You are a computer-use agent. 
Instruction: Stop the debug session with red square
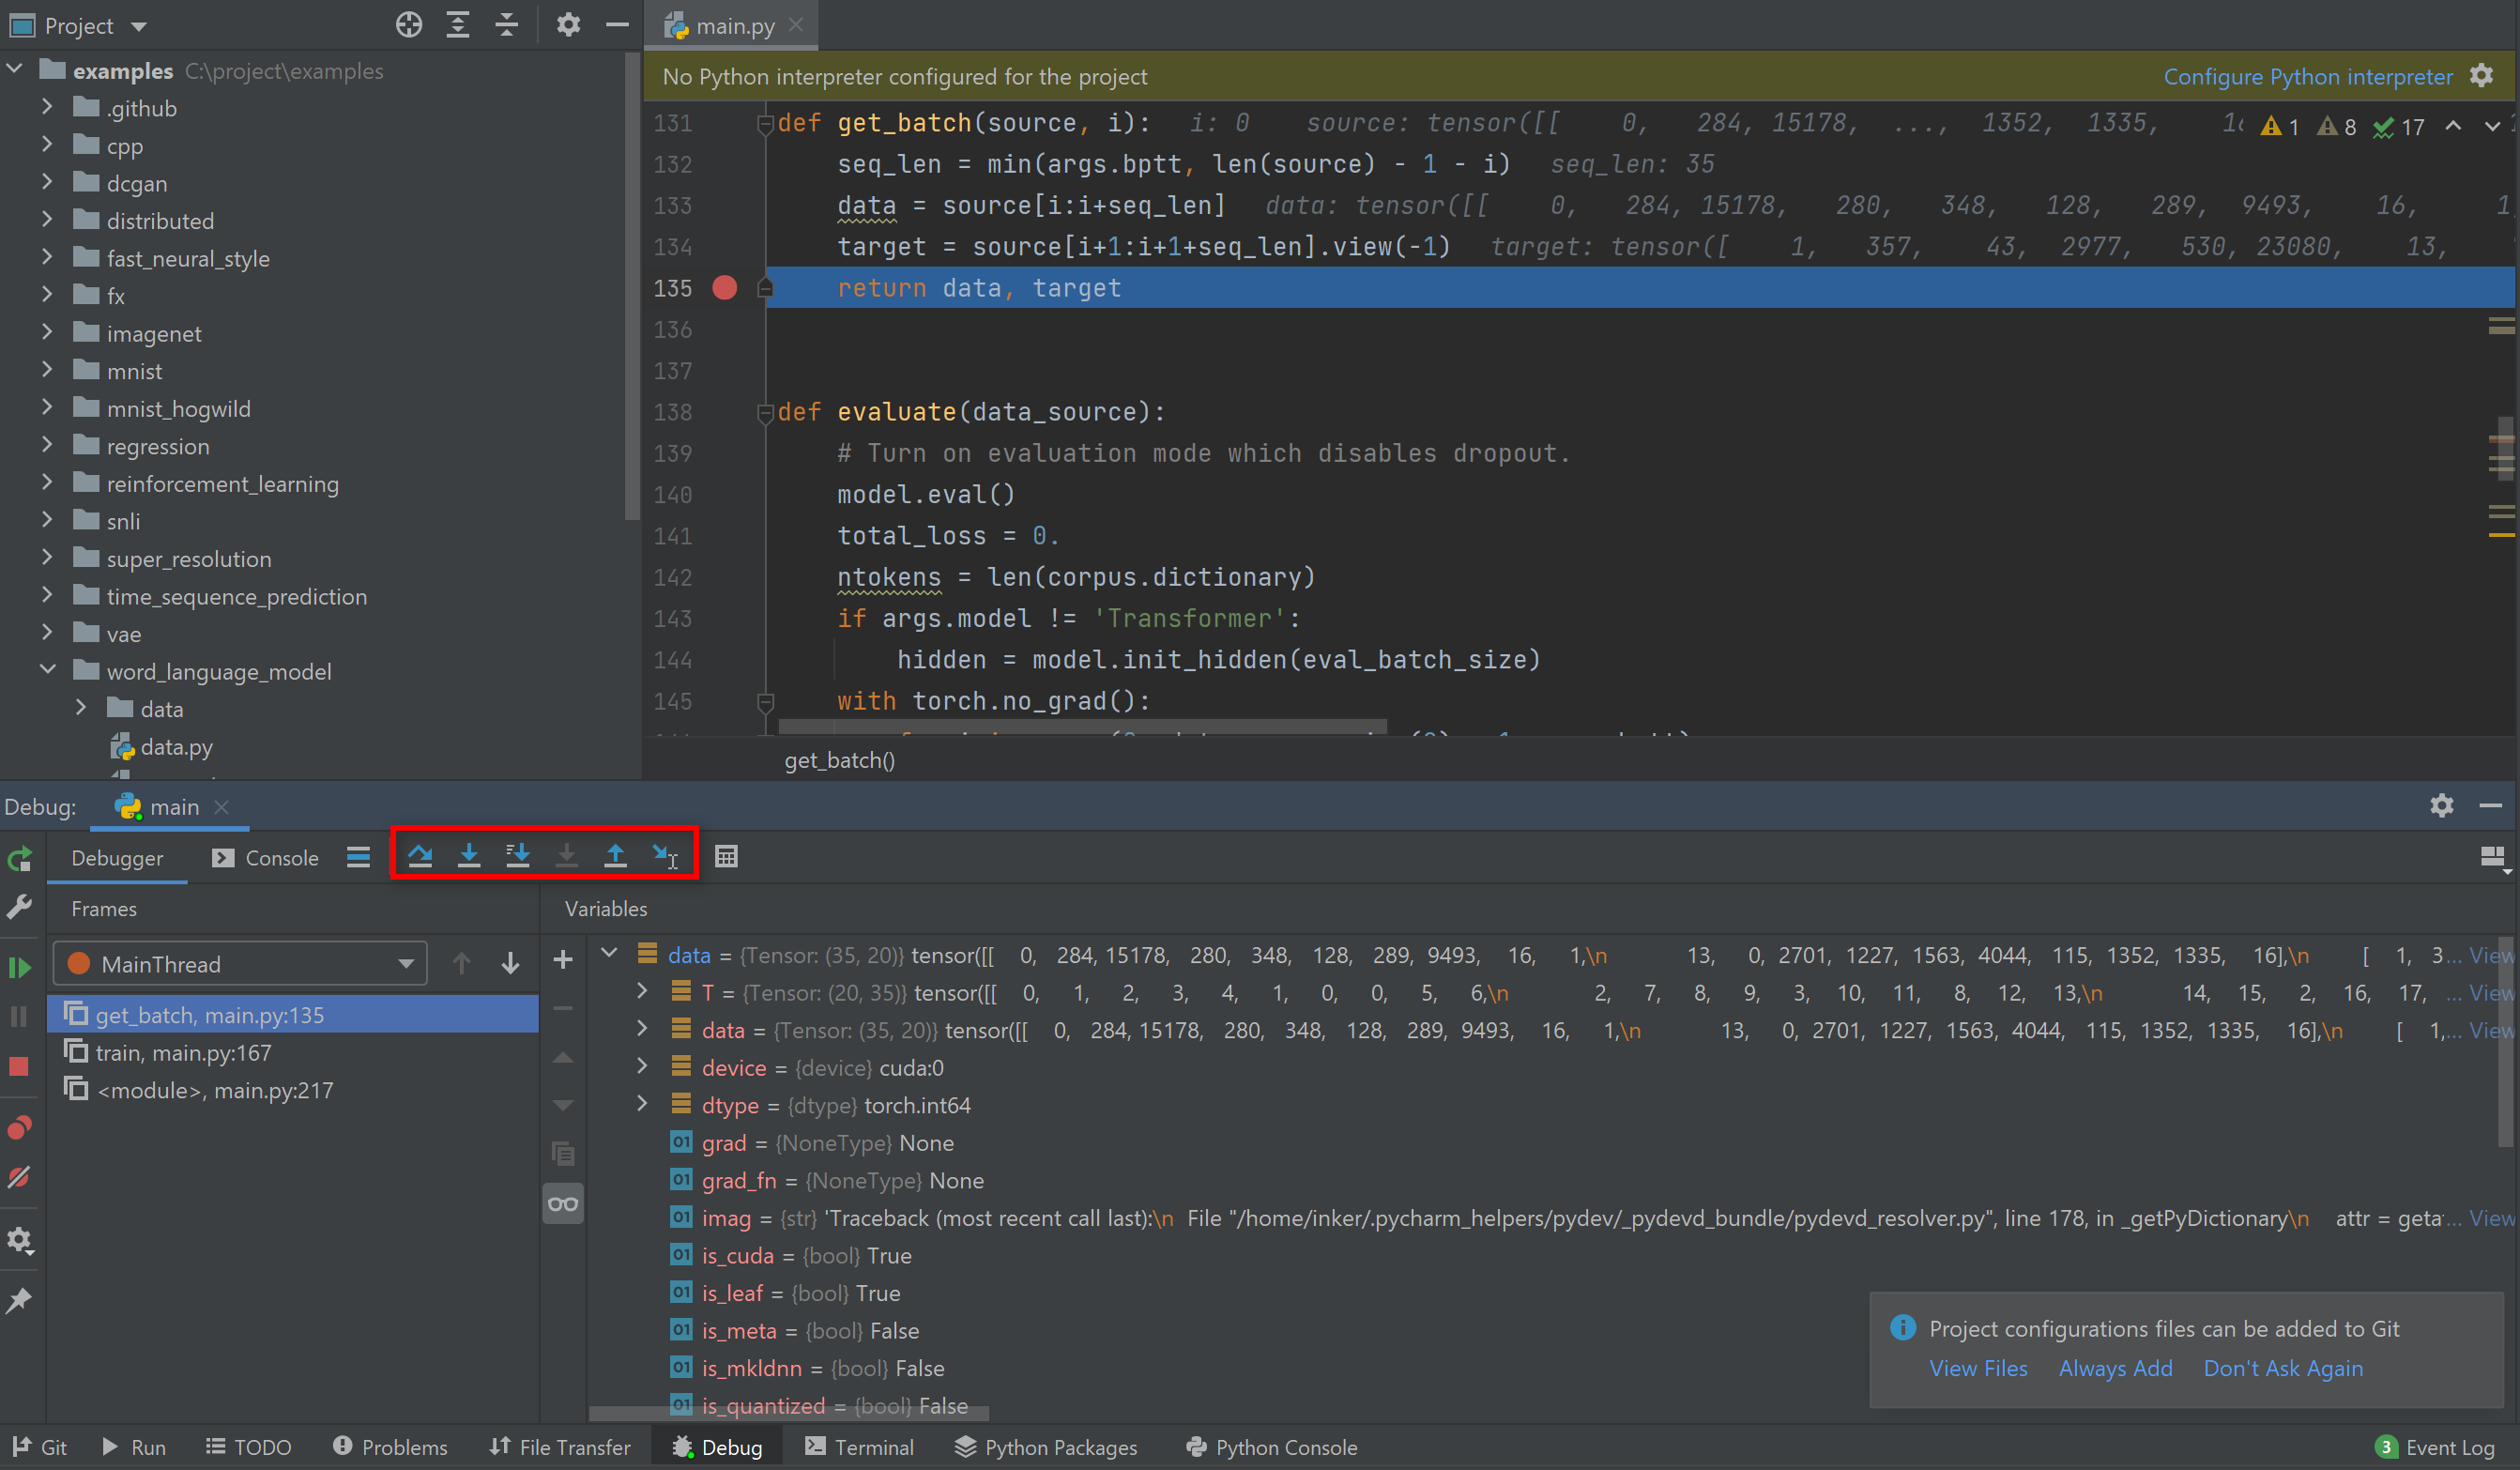coord(19,1067)
